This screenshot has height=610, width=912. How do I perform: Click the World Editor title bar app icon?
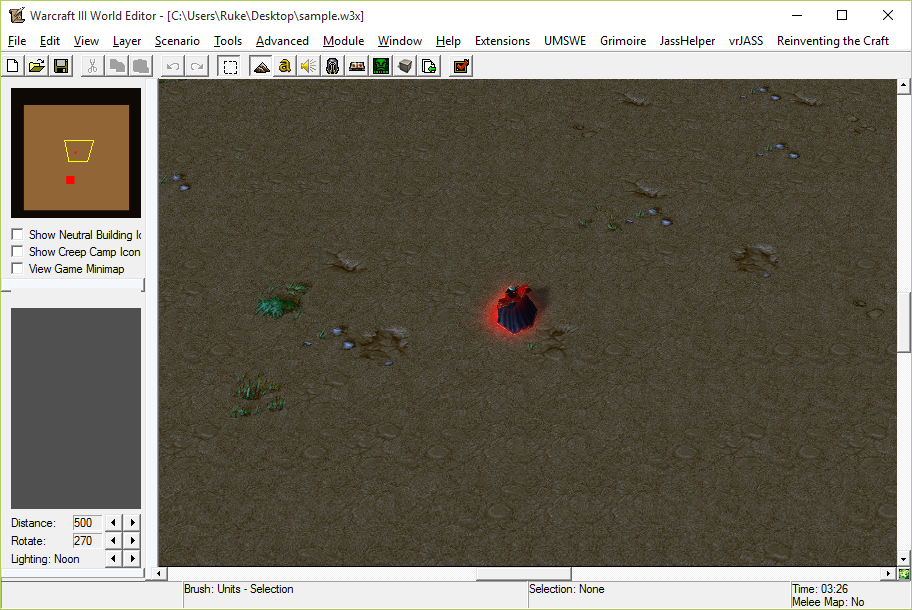coord(17,15)
